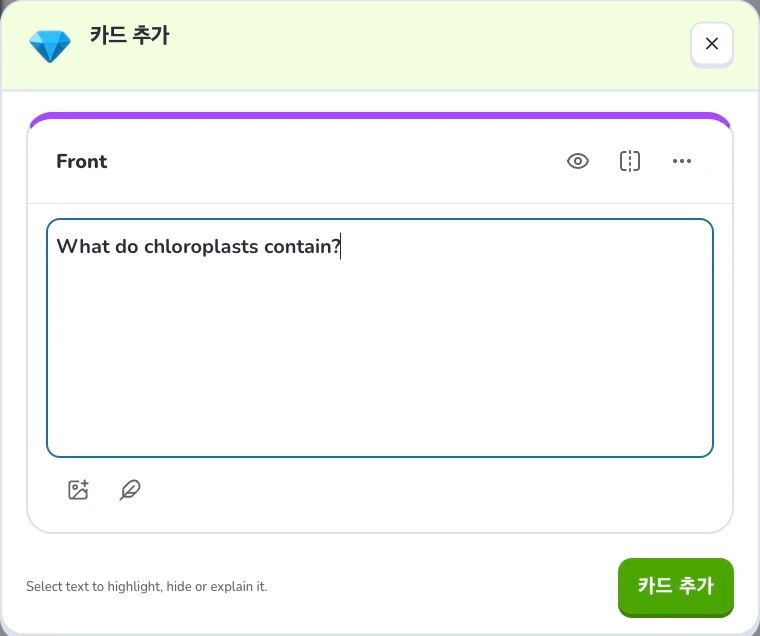This screenshot has width=760, height=636.
Task: Click inside the Front text field
Action: (x=380, y=338)
